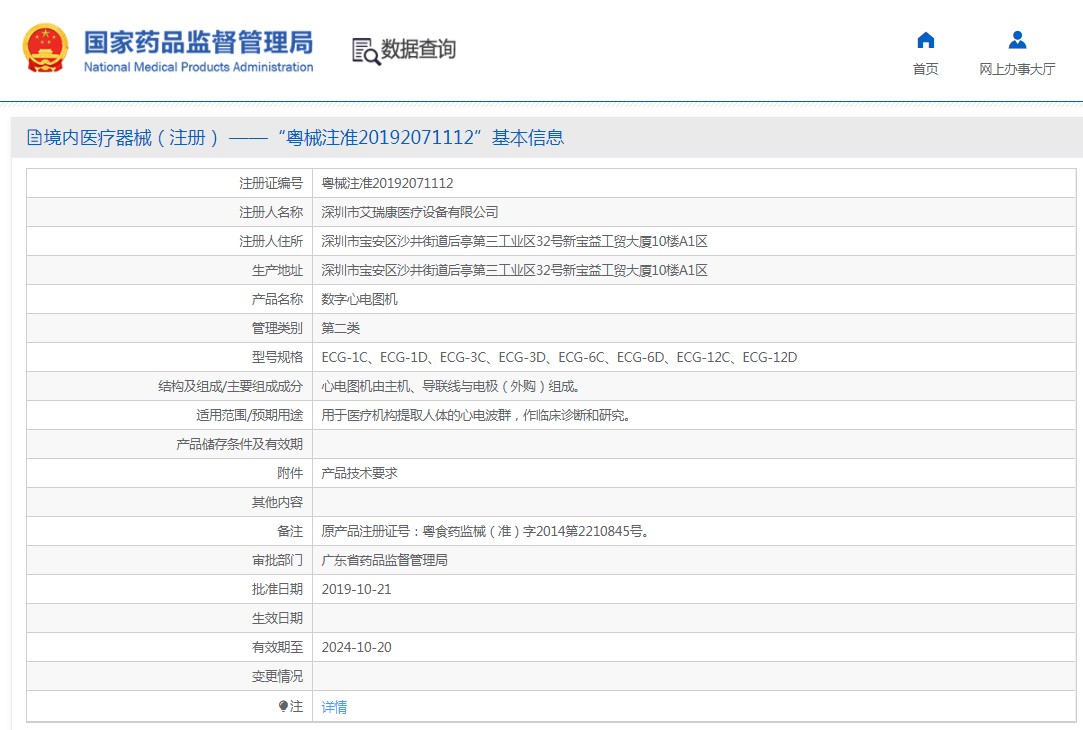Click the national emblem logo
1083x730 pixels.
(46, 48)
